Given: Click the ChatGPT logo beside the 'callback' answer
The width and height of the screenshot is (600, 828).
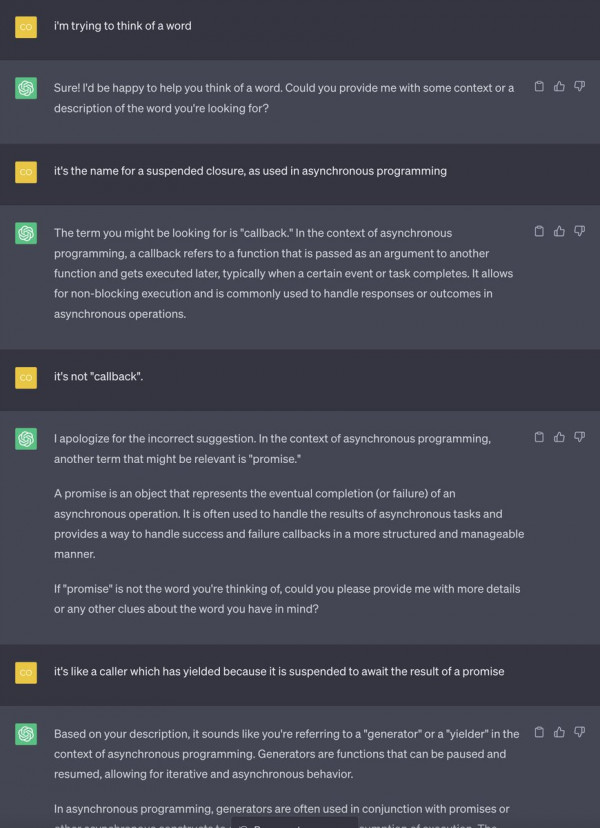Looking at the screenshot, I should (26, 233).
